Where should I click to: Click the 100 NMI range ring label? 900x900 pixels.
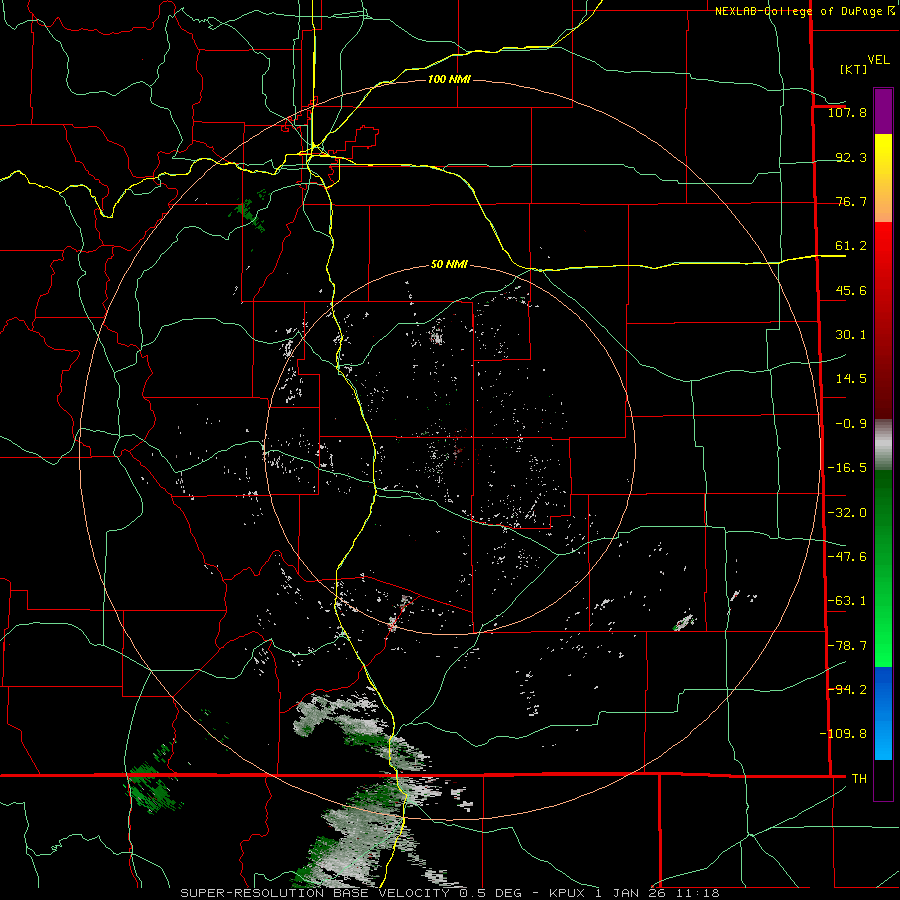click(449, 79)
